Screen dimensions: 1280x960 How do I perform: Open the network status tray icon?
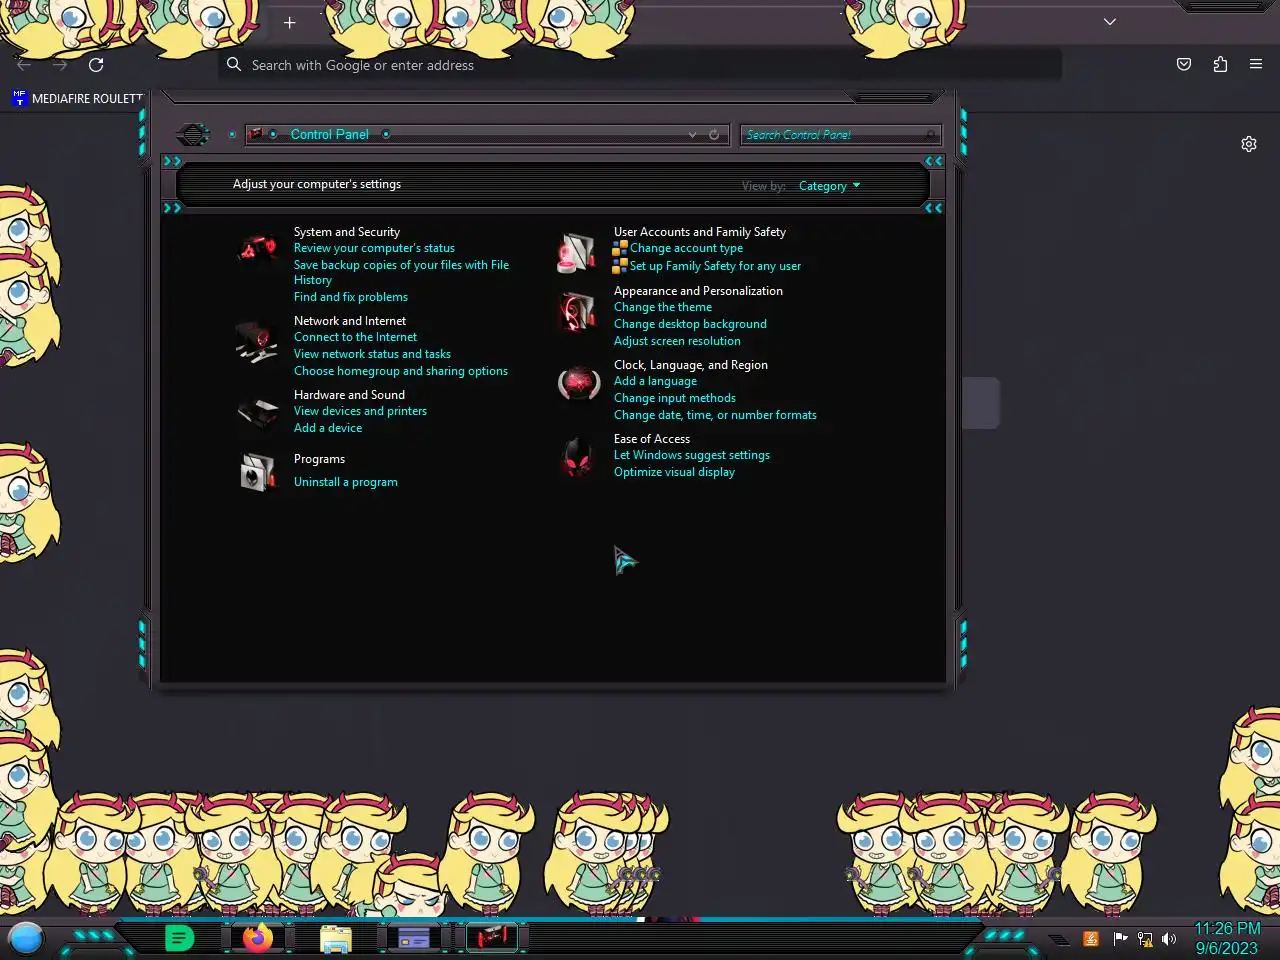pos(1145,939)
